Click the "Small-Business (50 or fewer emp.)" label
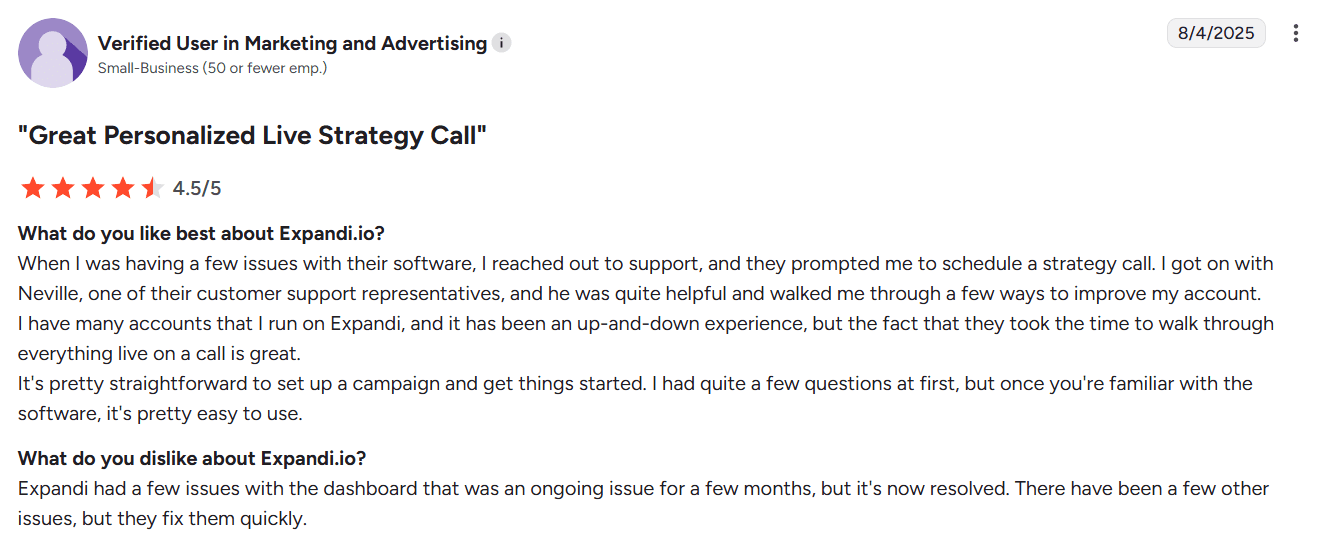Viewport: 1326px width, 545px height. pos(212,68)
